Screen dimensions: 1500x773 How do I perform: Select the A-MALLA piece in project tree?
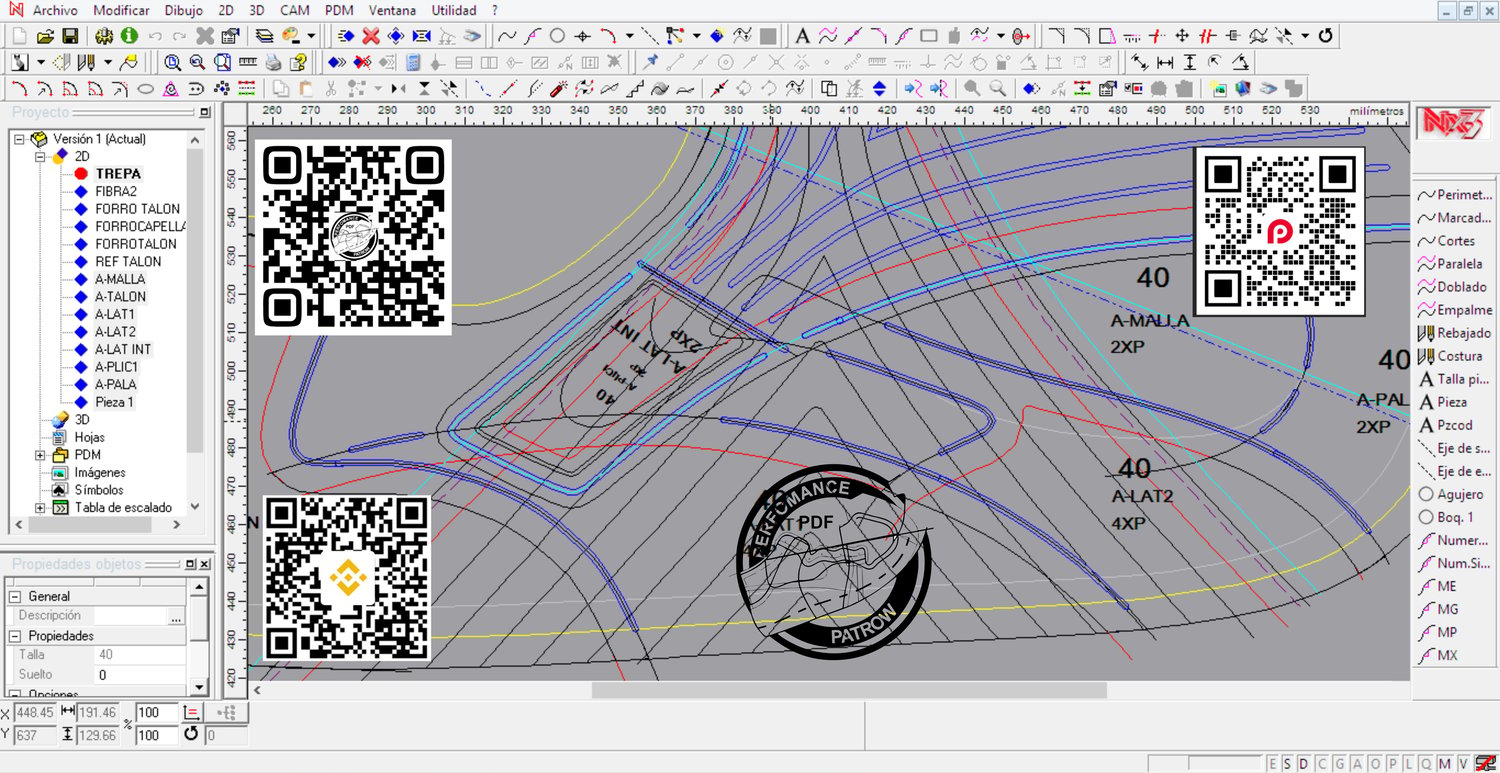(x=120, y=279)
